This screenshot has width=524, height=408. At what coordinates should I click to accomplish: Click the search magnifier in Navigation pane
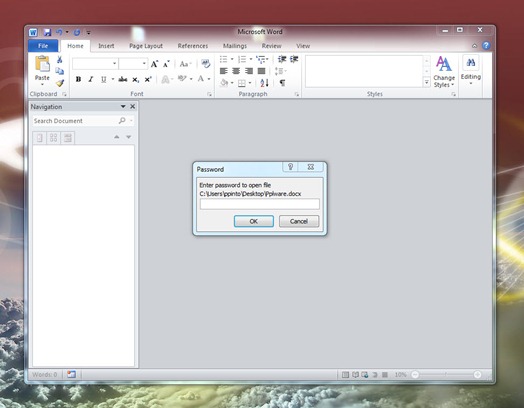(122, 121)
